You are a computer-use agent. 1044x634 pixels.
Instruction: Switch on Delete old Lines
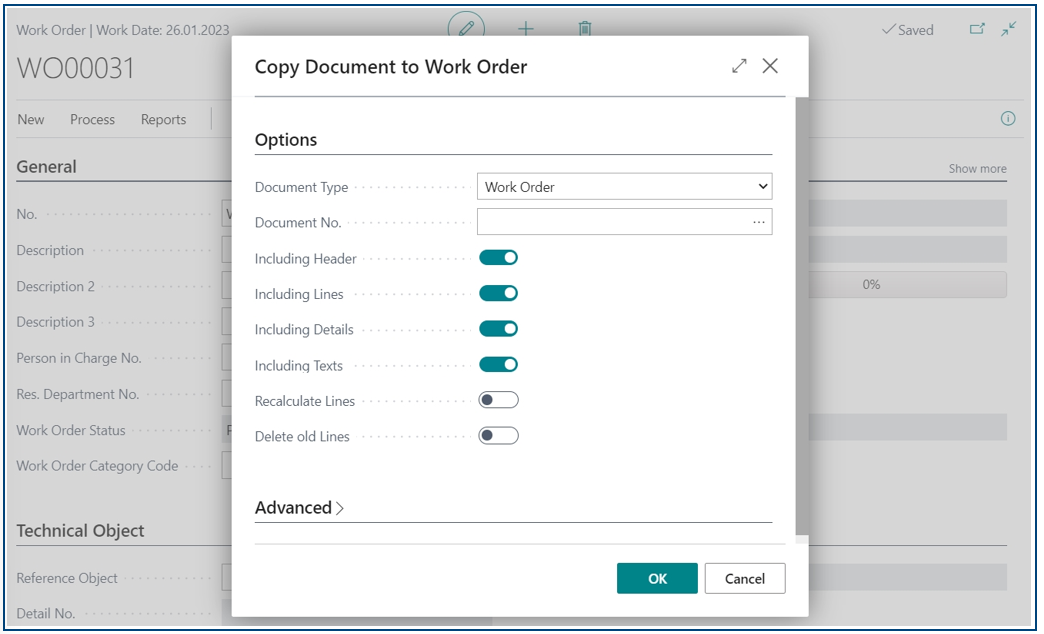[x=498, y=436]
